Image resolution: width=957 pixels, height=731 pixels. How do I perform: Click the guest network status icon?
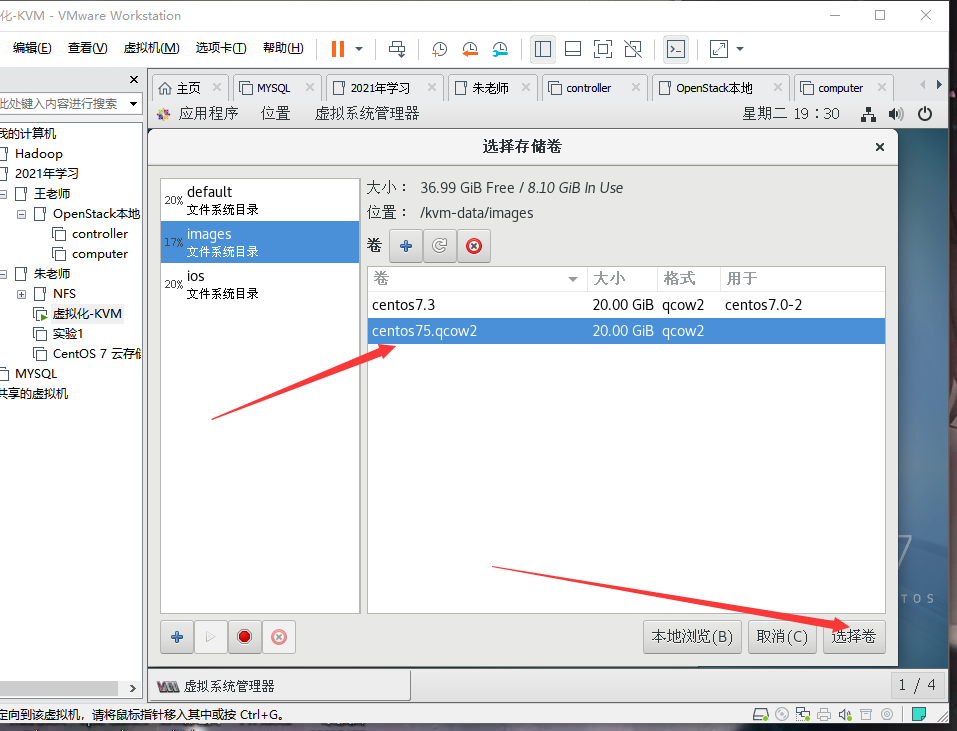[x=868, y=114]
